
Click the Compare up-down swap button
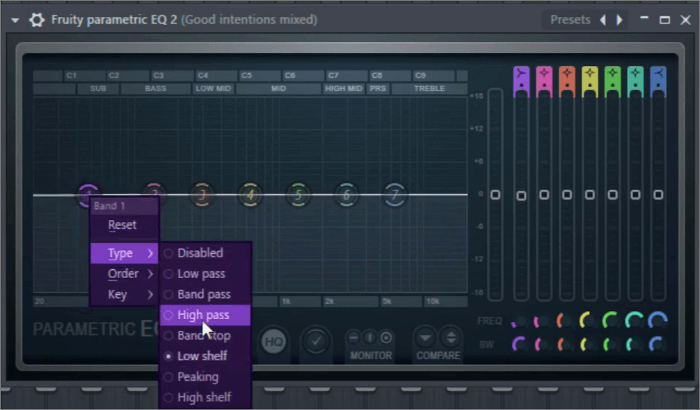[x=451, y=338]
